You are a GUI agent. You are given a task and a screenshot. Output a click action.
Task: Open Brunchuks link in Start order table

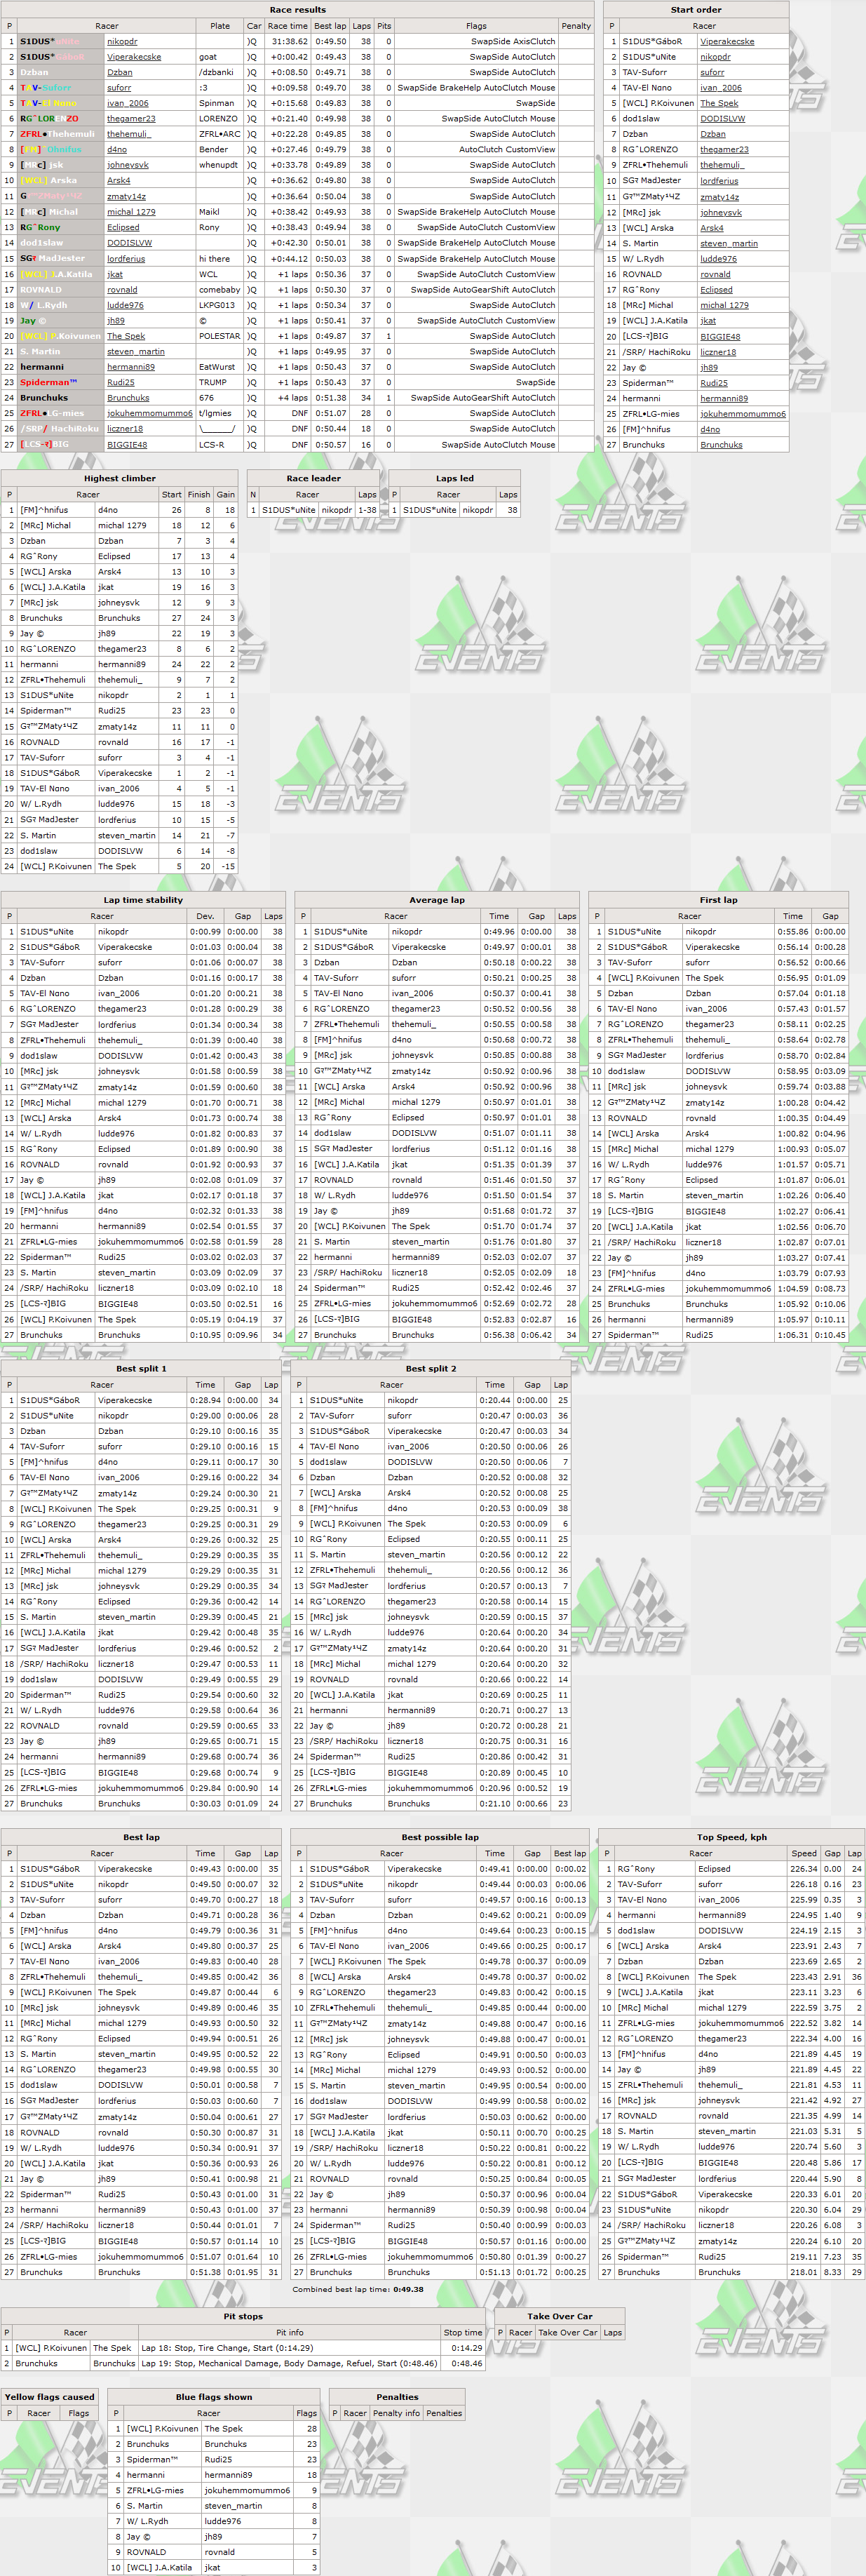tap(721, 444)
